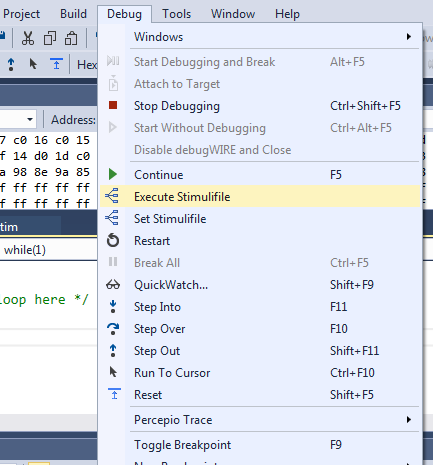Open the Tools menu

[x=176, y=14]
